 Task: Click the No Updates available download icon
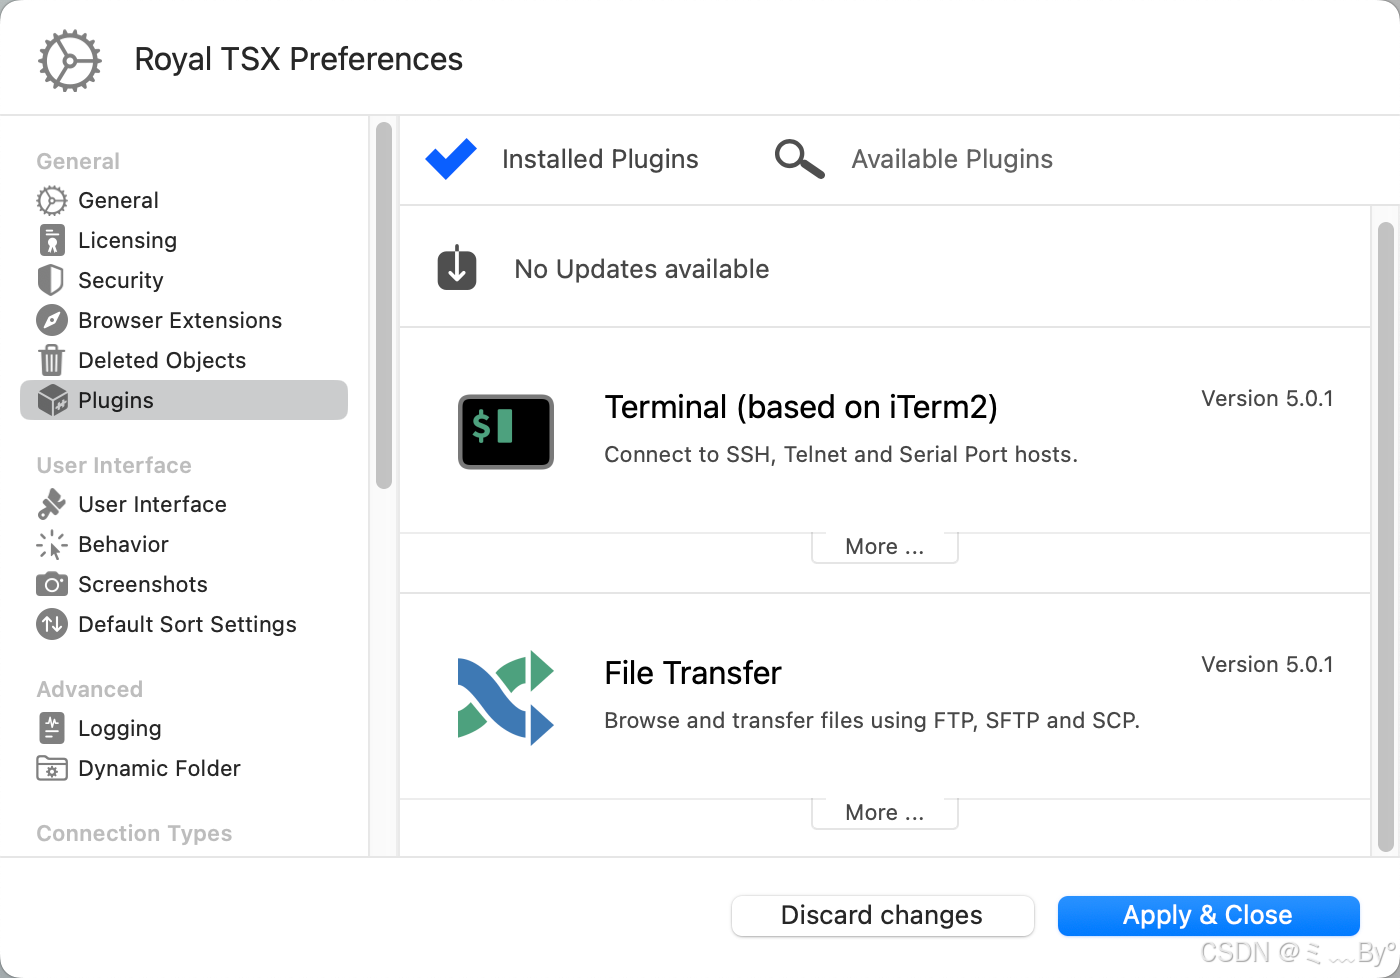point(457,267)
